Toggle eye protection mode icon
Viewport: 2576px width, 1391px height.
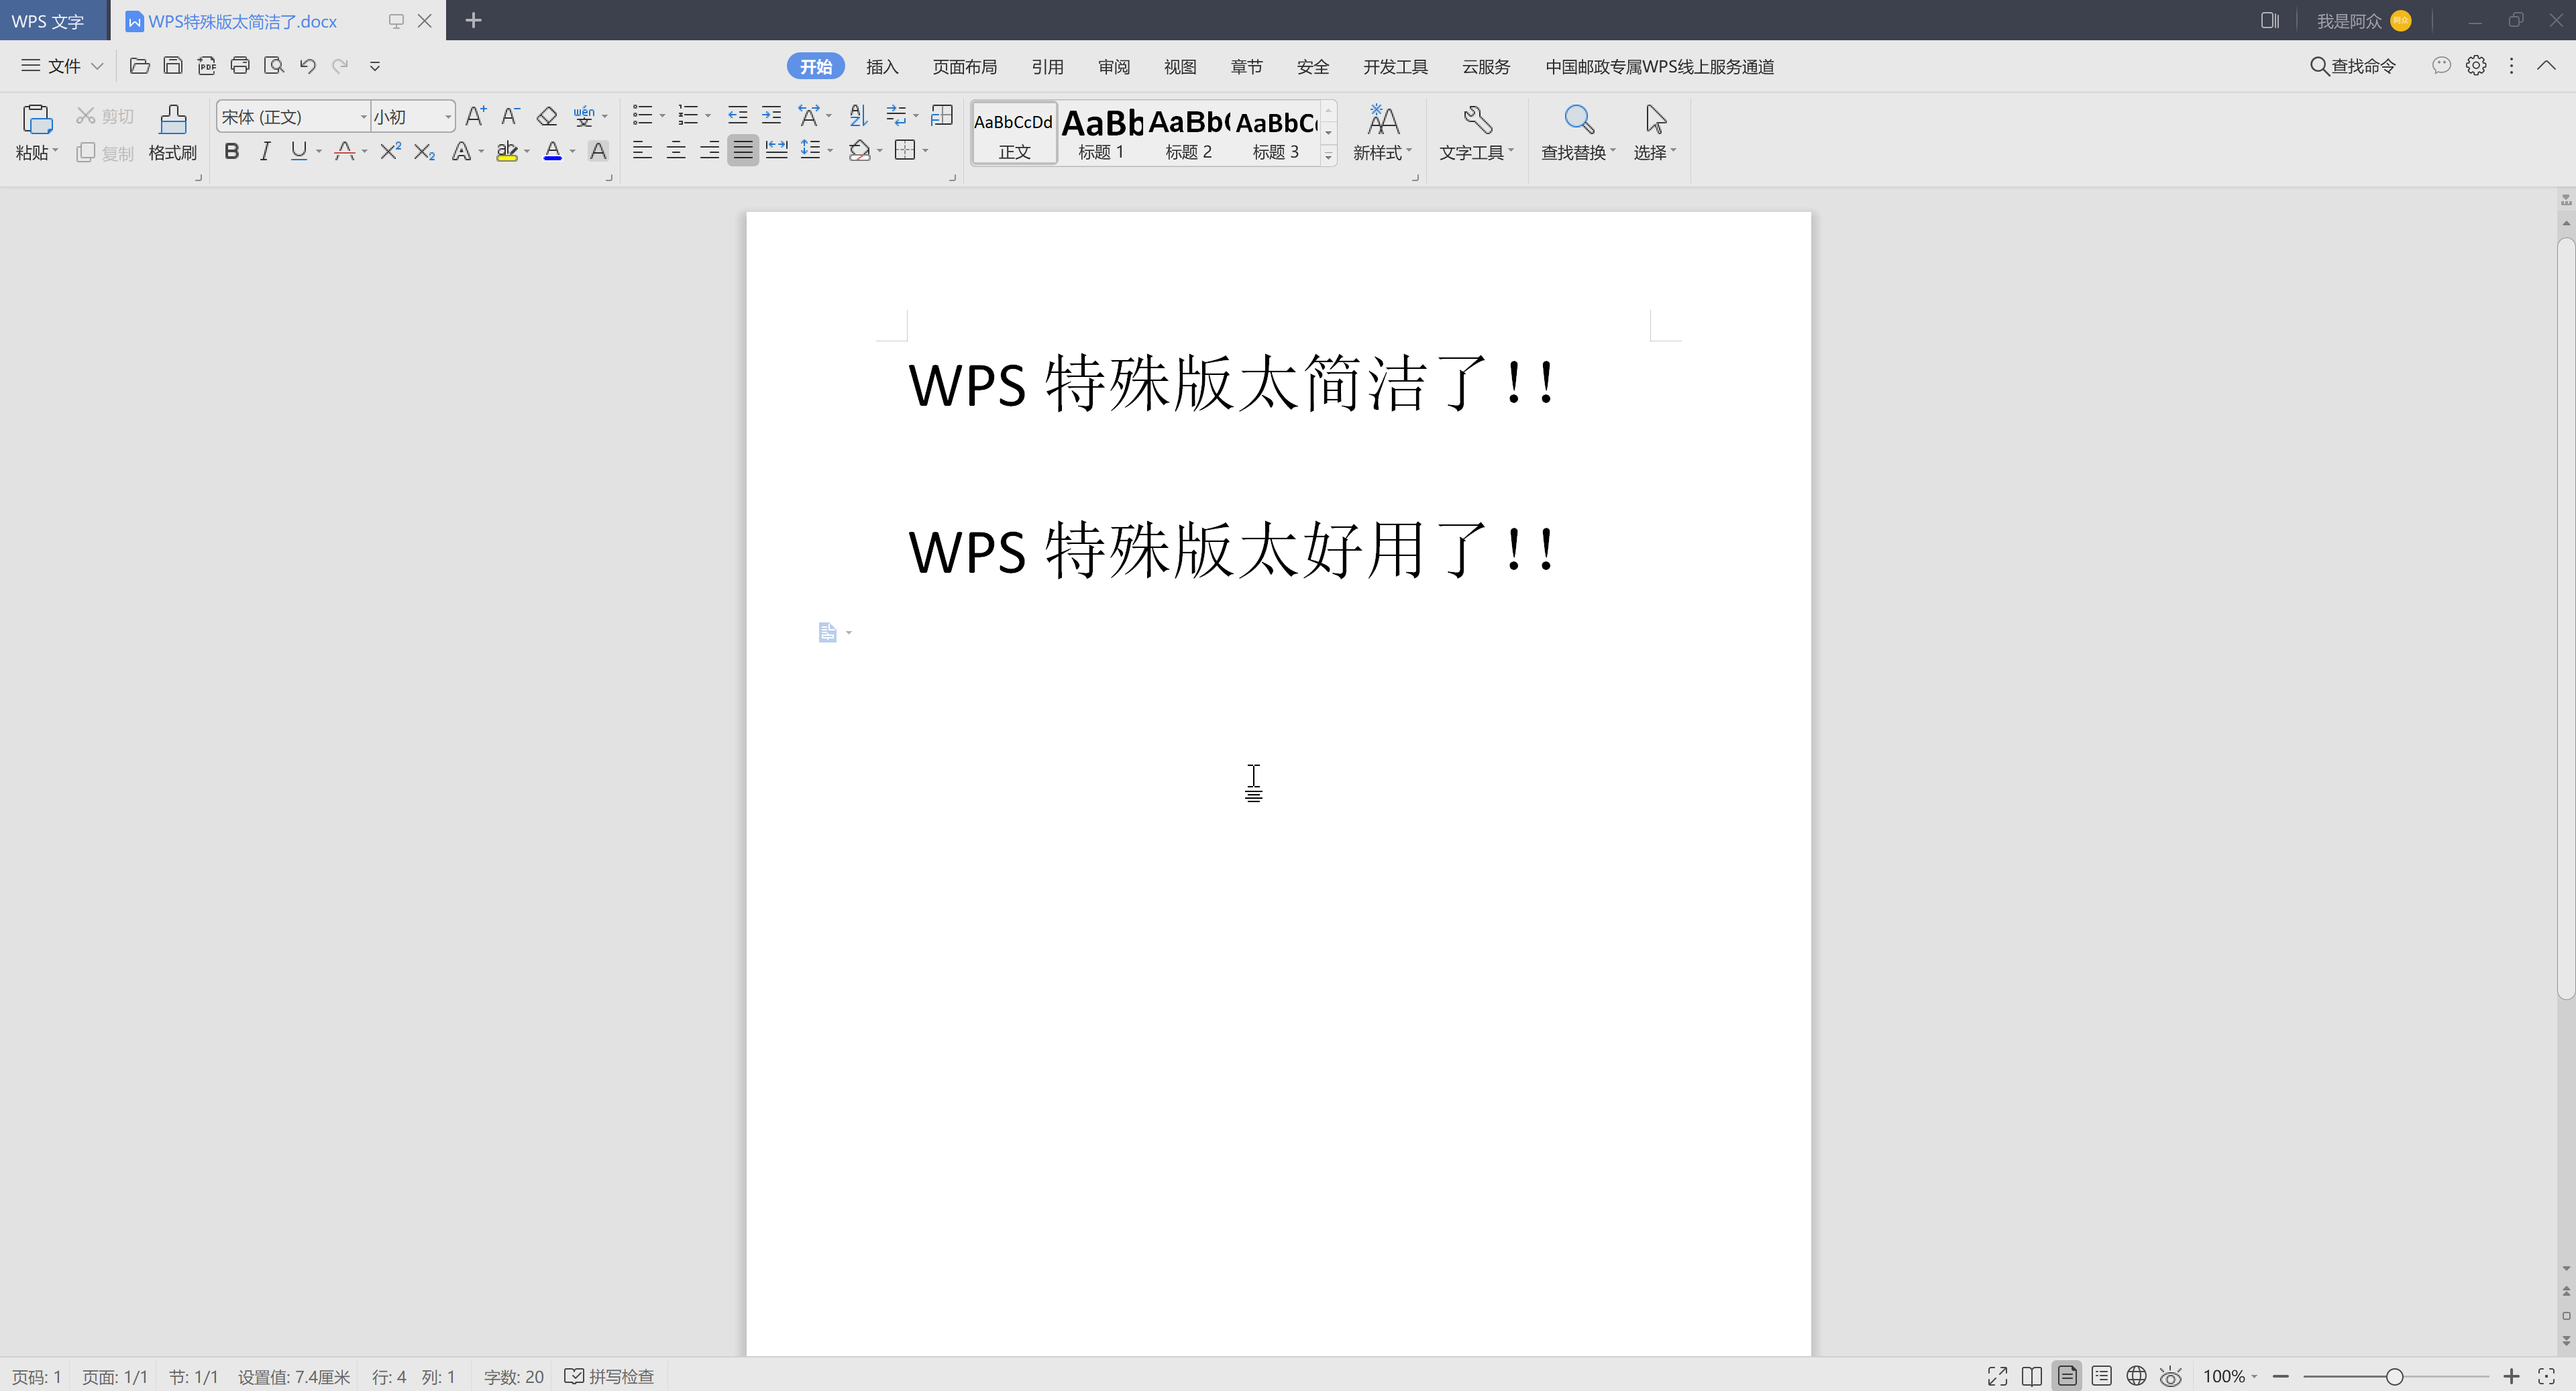2171,1376
